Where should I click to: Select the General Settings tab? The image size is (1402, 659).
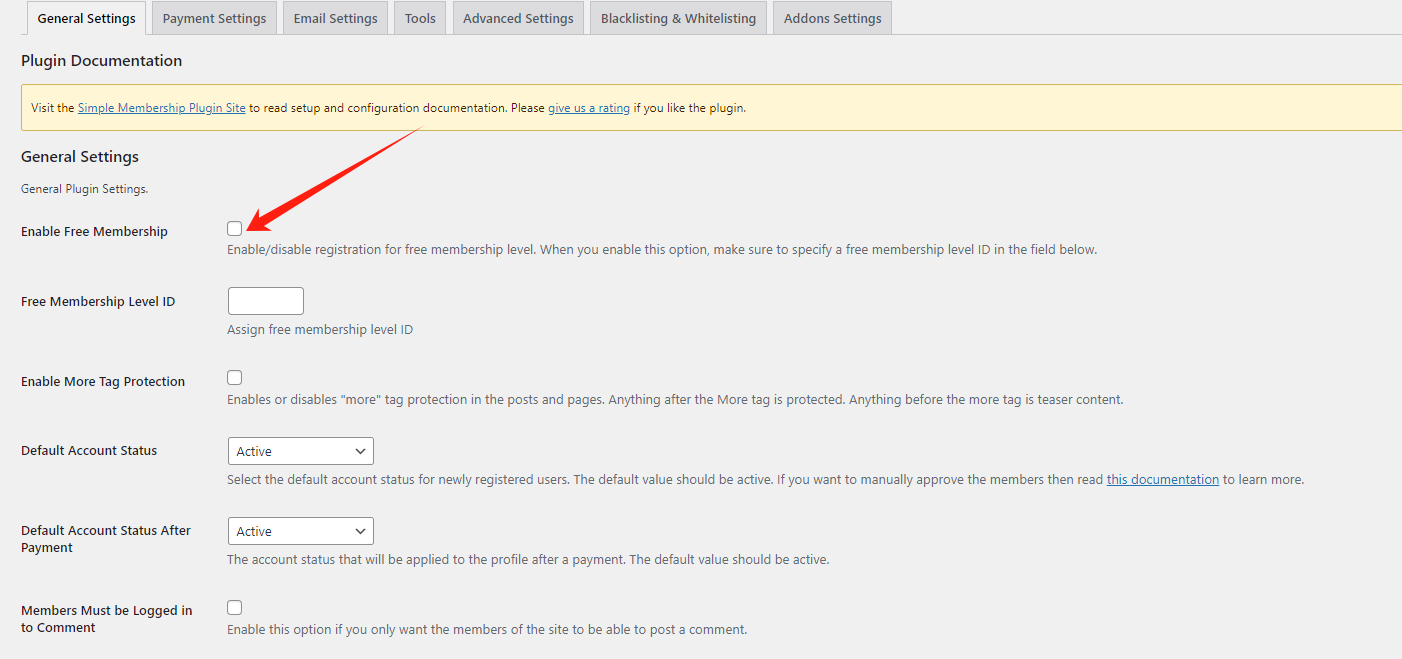86,18
